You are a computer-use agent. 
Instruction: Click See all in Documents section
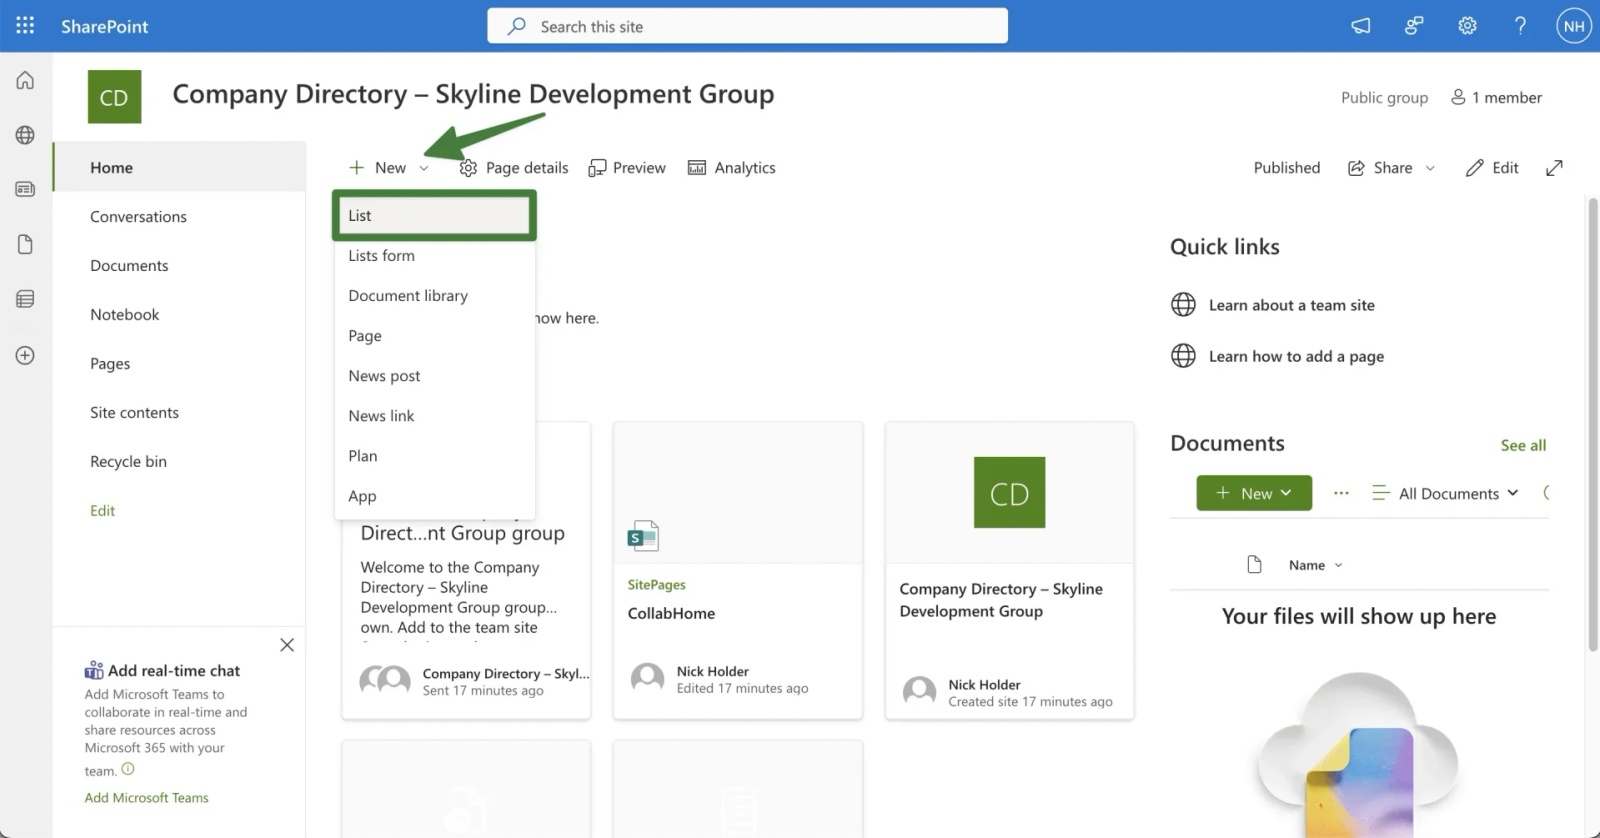tap(1523, 445)
